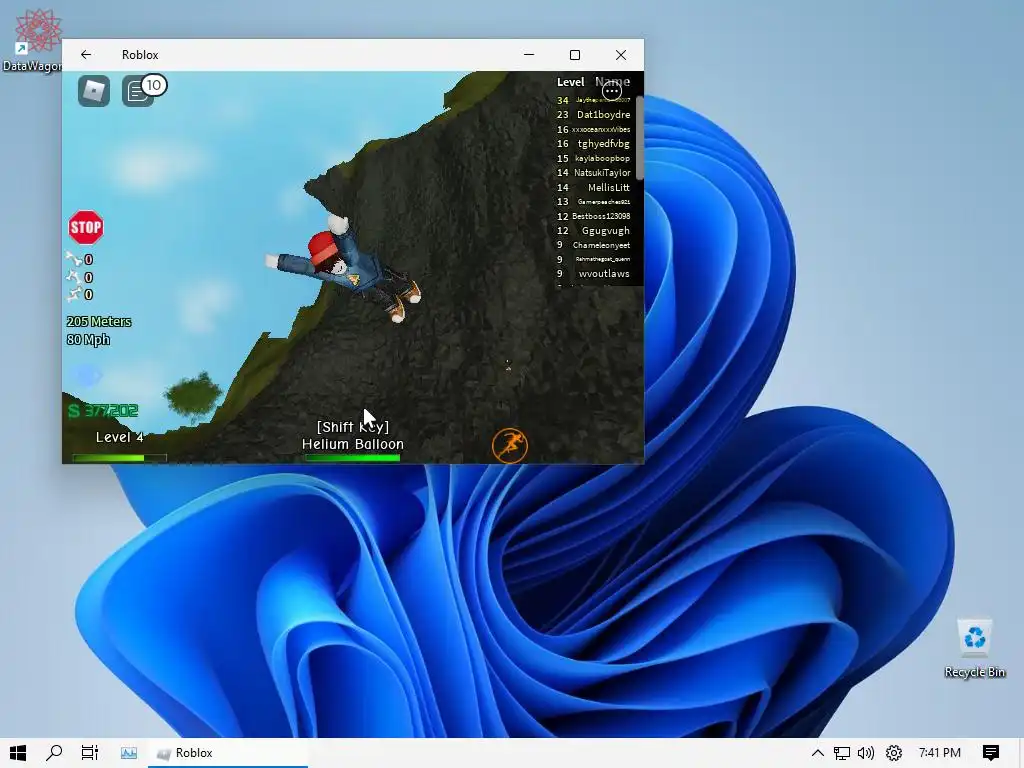Maximize the Roblox window
Image resolution: width=1024 pixels, height=768 pixels.
click(x=575, y=55)
